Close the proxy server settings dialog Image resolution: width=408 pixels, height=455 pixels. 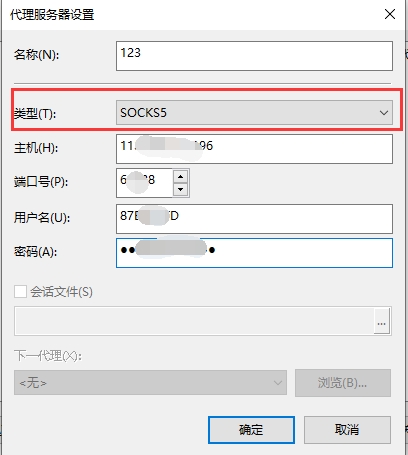pyautogui.click(x=390, y=14)
